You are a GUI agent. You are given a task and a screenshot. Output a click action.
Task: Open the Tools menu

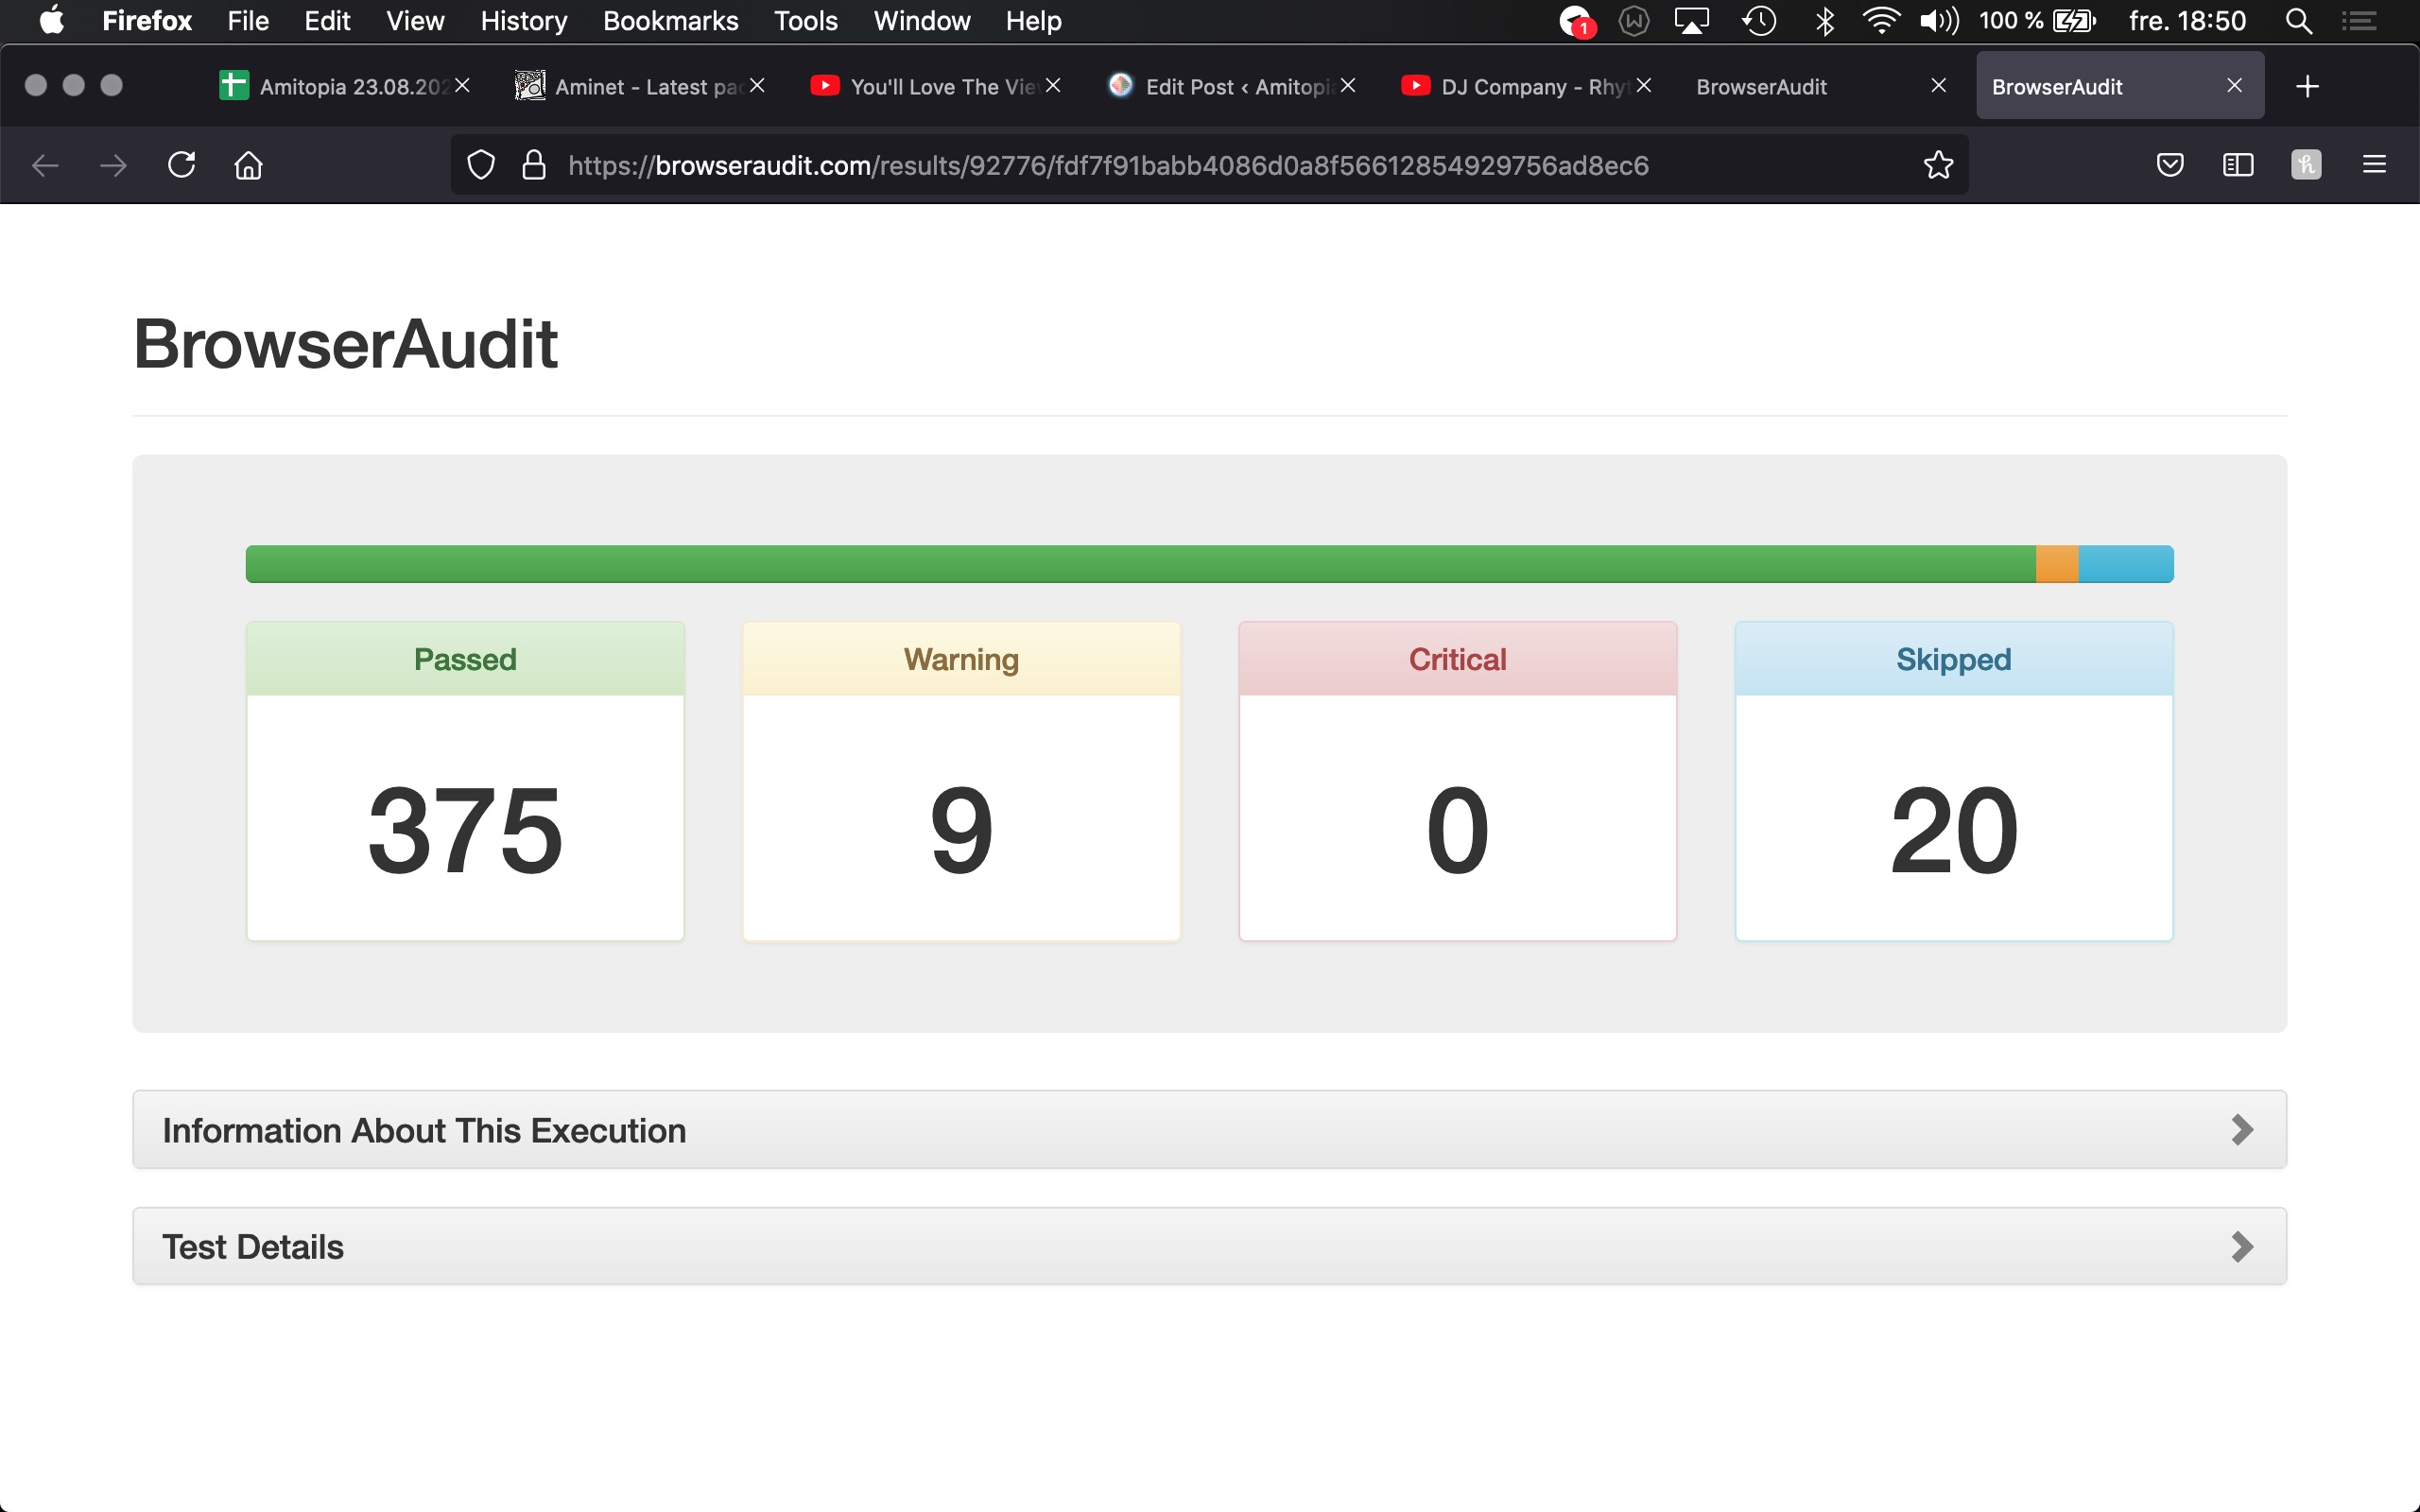point(805,21)
